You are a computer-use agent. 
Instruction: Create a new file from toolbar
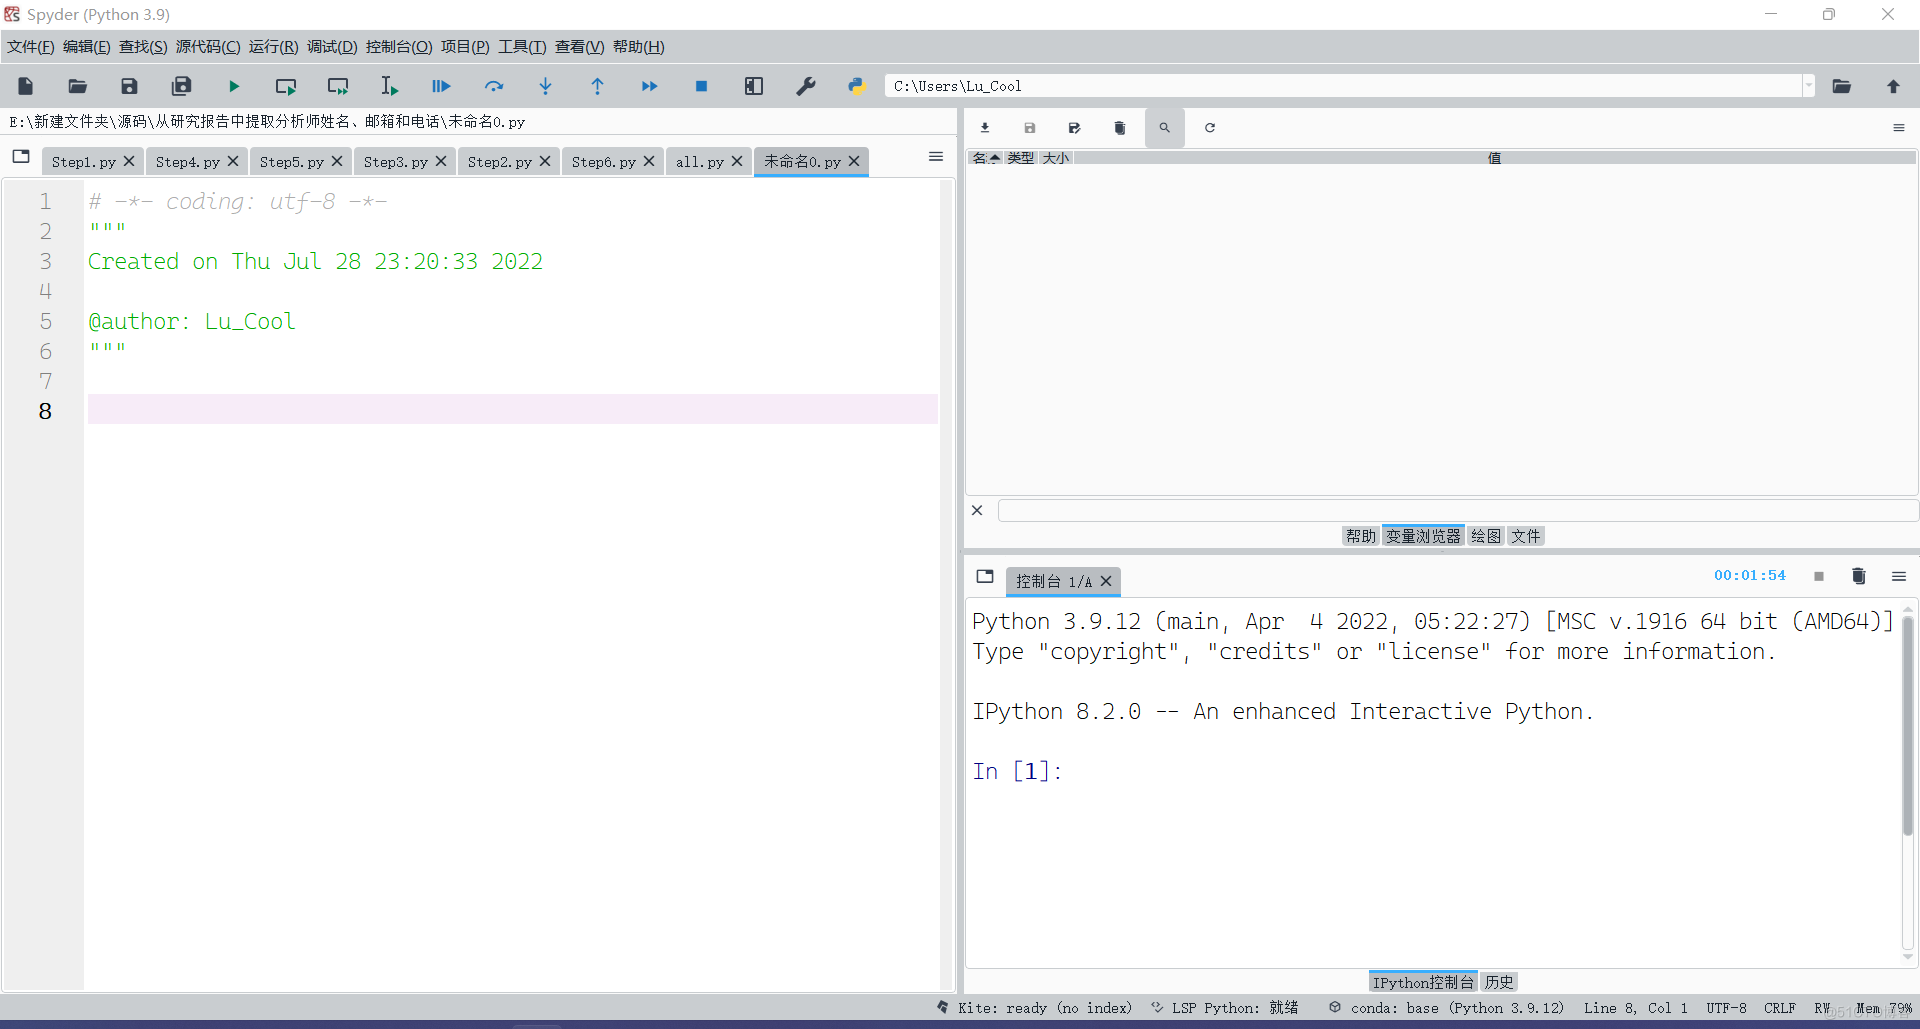point(26,86)
